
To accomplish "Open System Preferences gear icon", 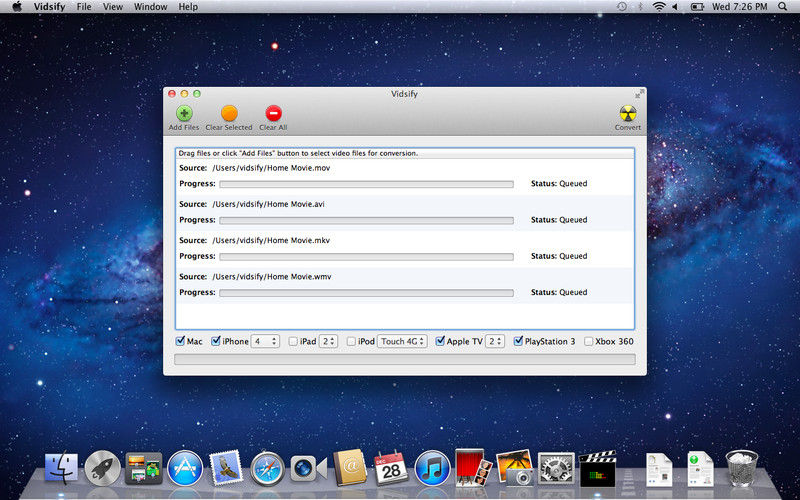I will coord(556,468).
